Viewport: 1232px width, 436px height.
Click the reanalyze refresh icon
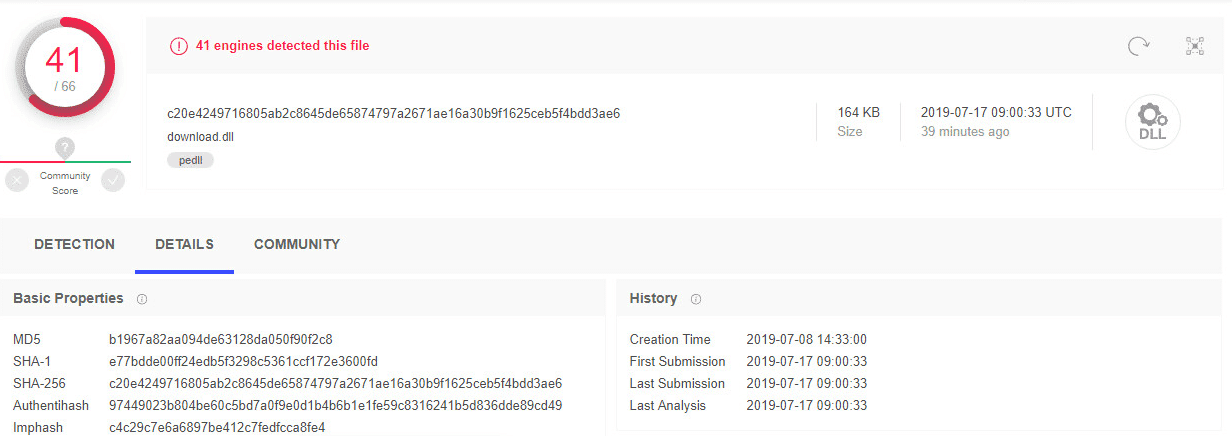coord(1138,45)
